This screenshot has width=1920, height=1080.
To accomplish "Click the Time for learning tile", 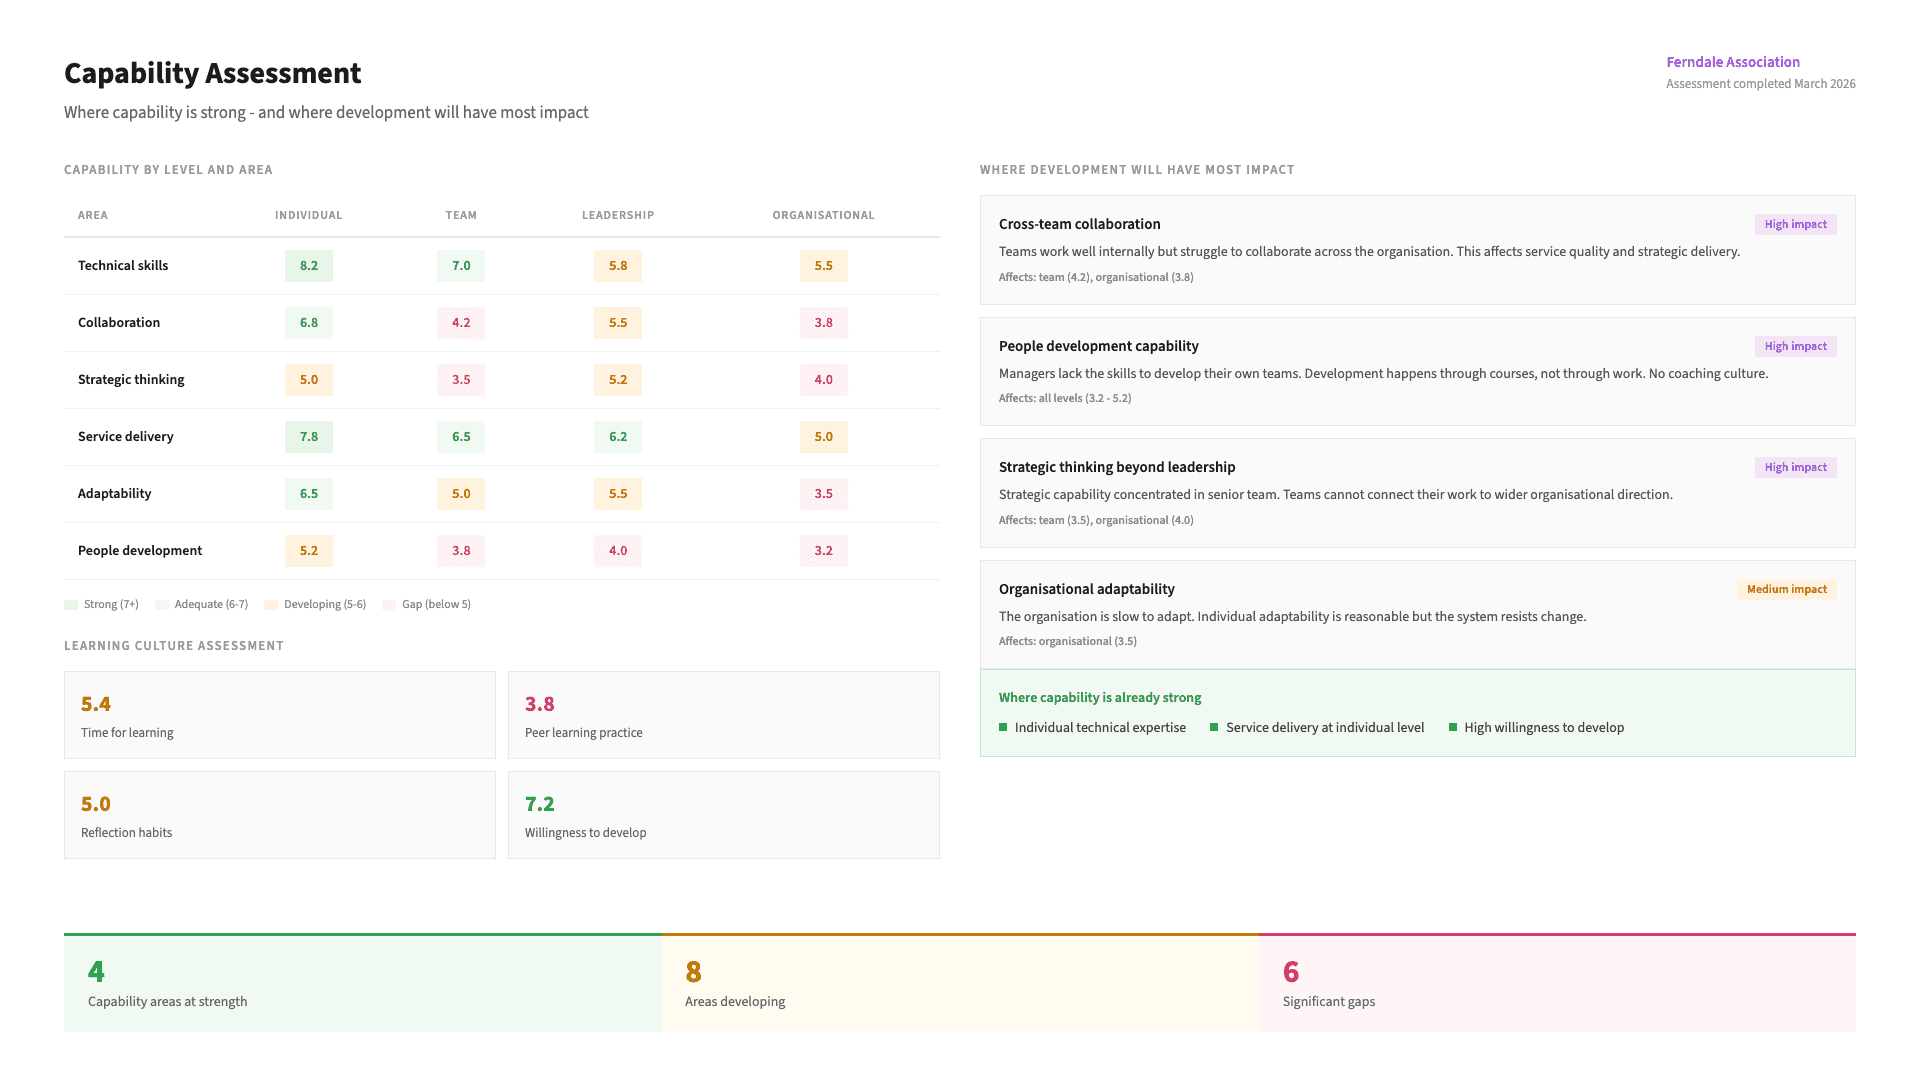I will [x=279, y=715].
